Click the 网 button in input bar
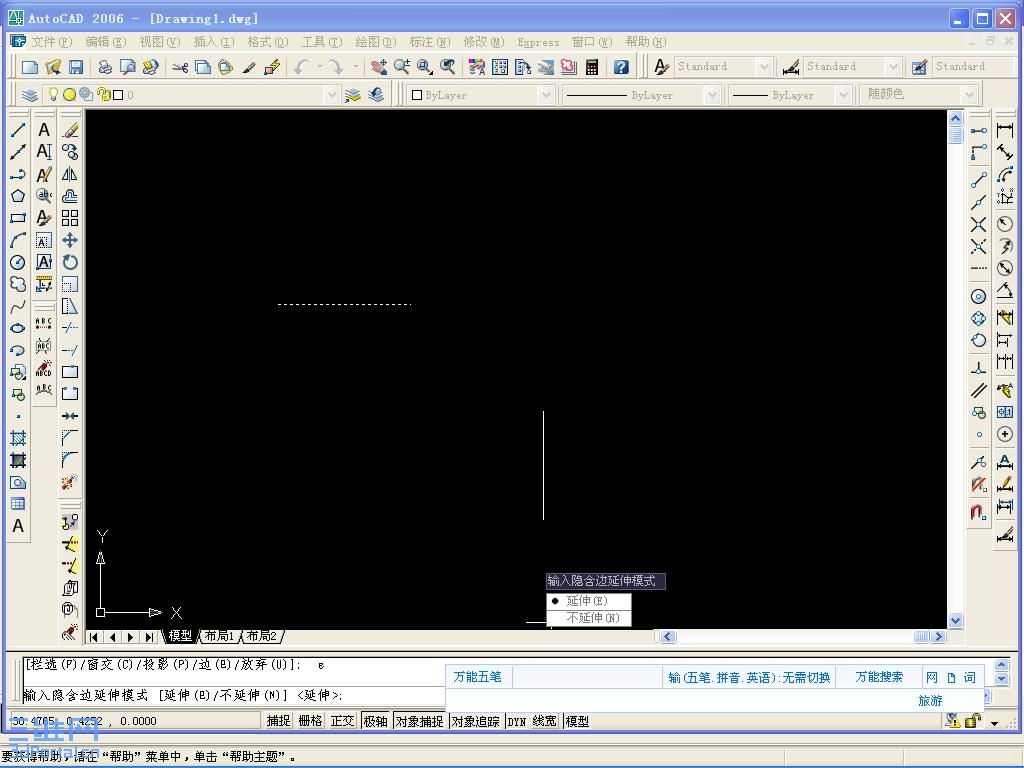This screenshot has width=1024, height=768. click(932, 677)
